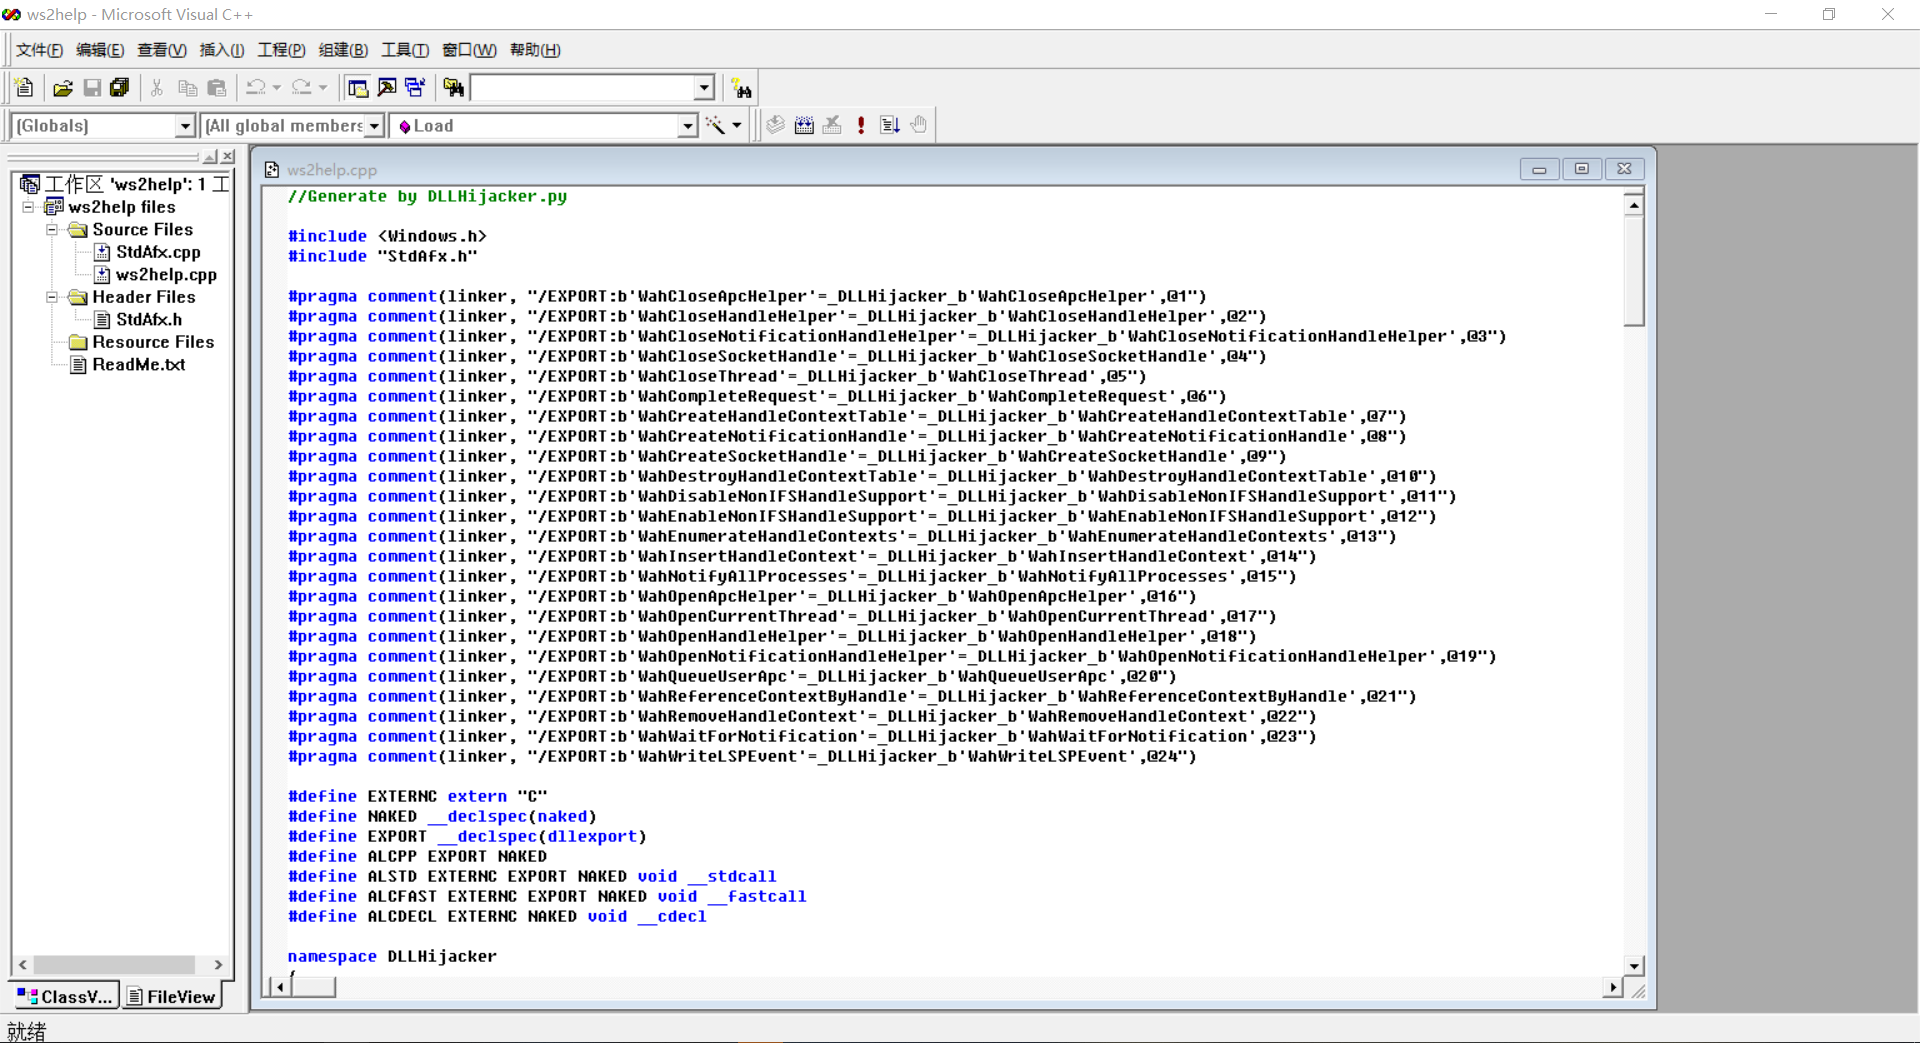Click the ws2help files project icon
Viewport: 1920px width, 1043px height.
tap(54, 207)
